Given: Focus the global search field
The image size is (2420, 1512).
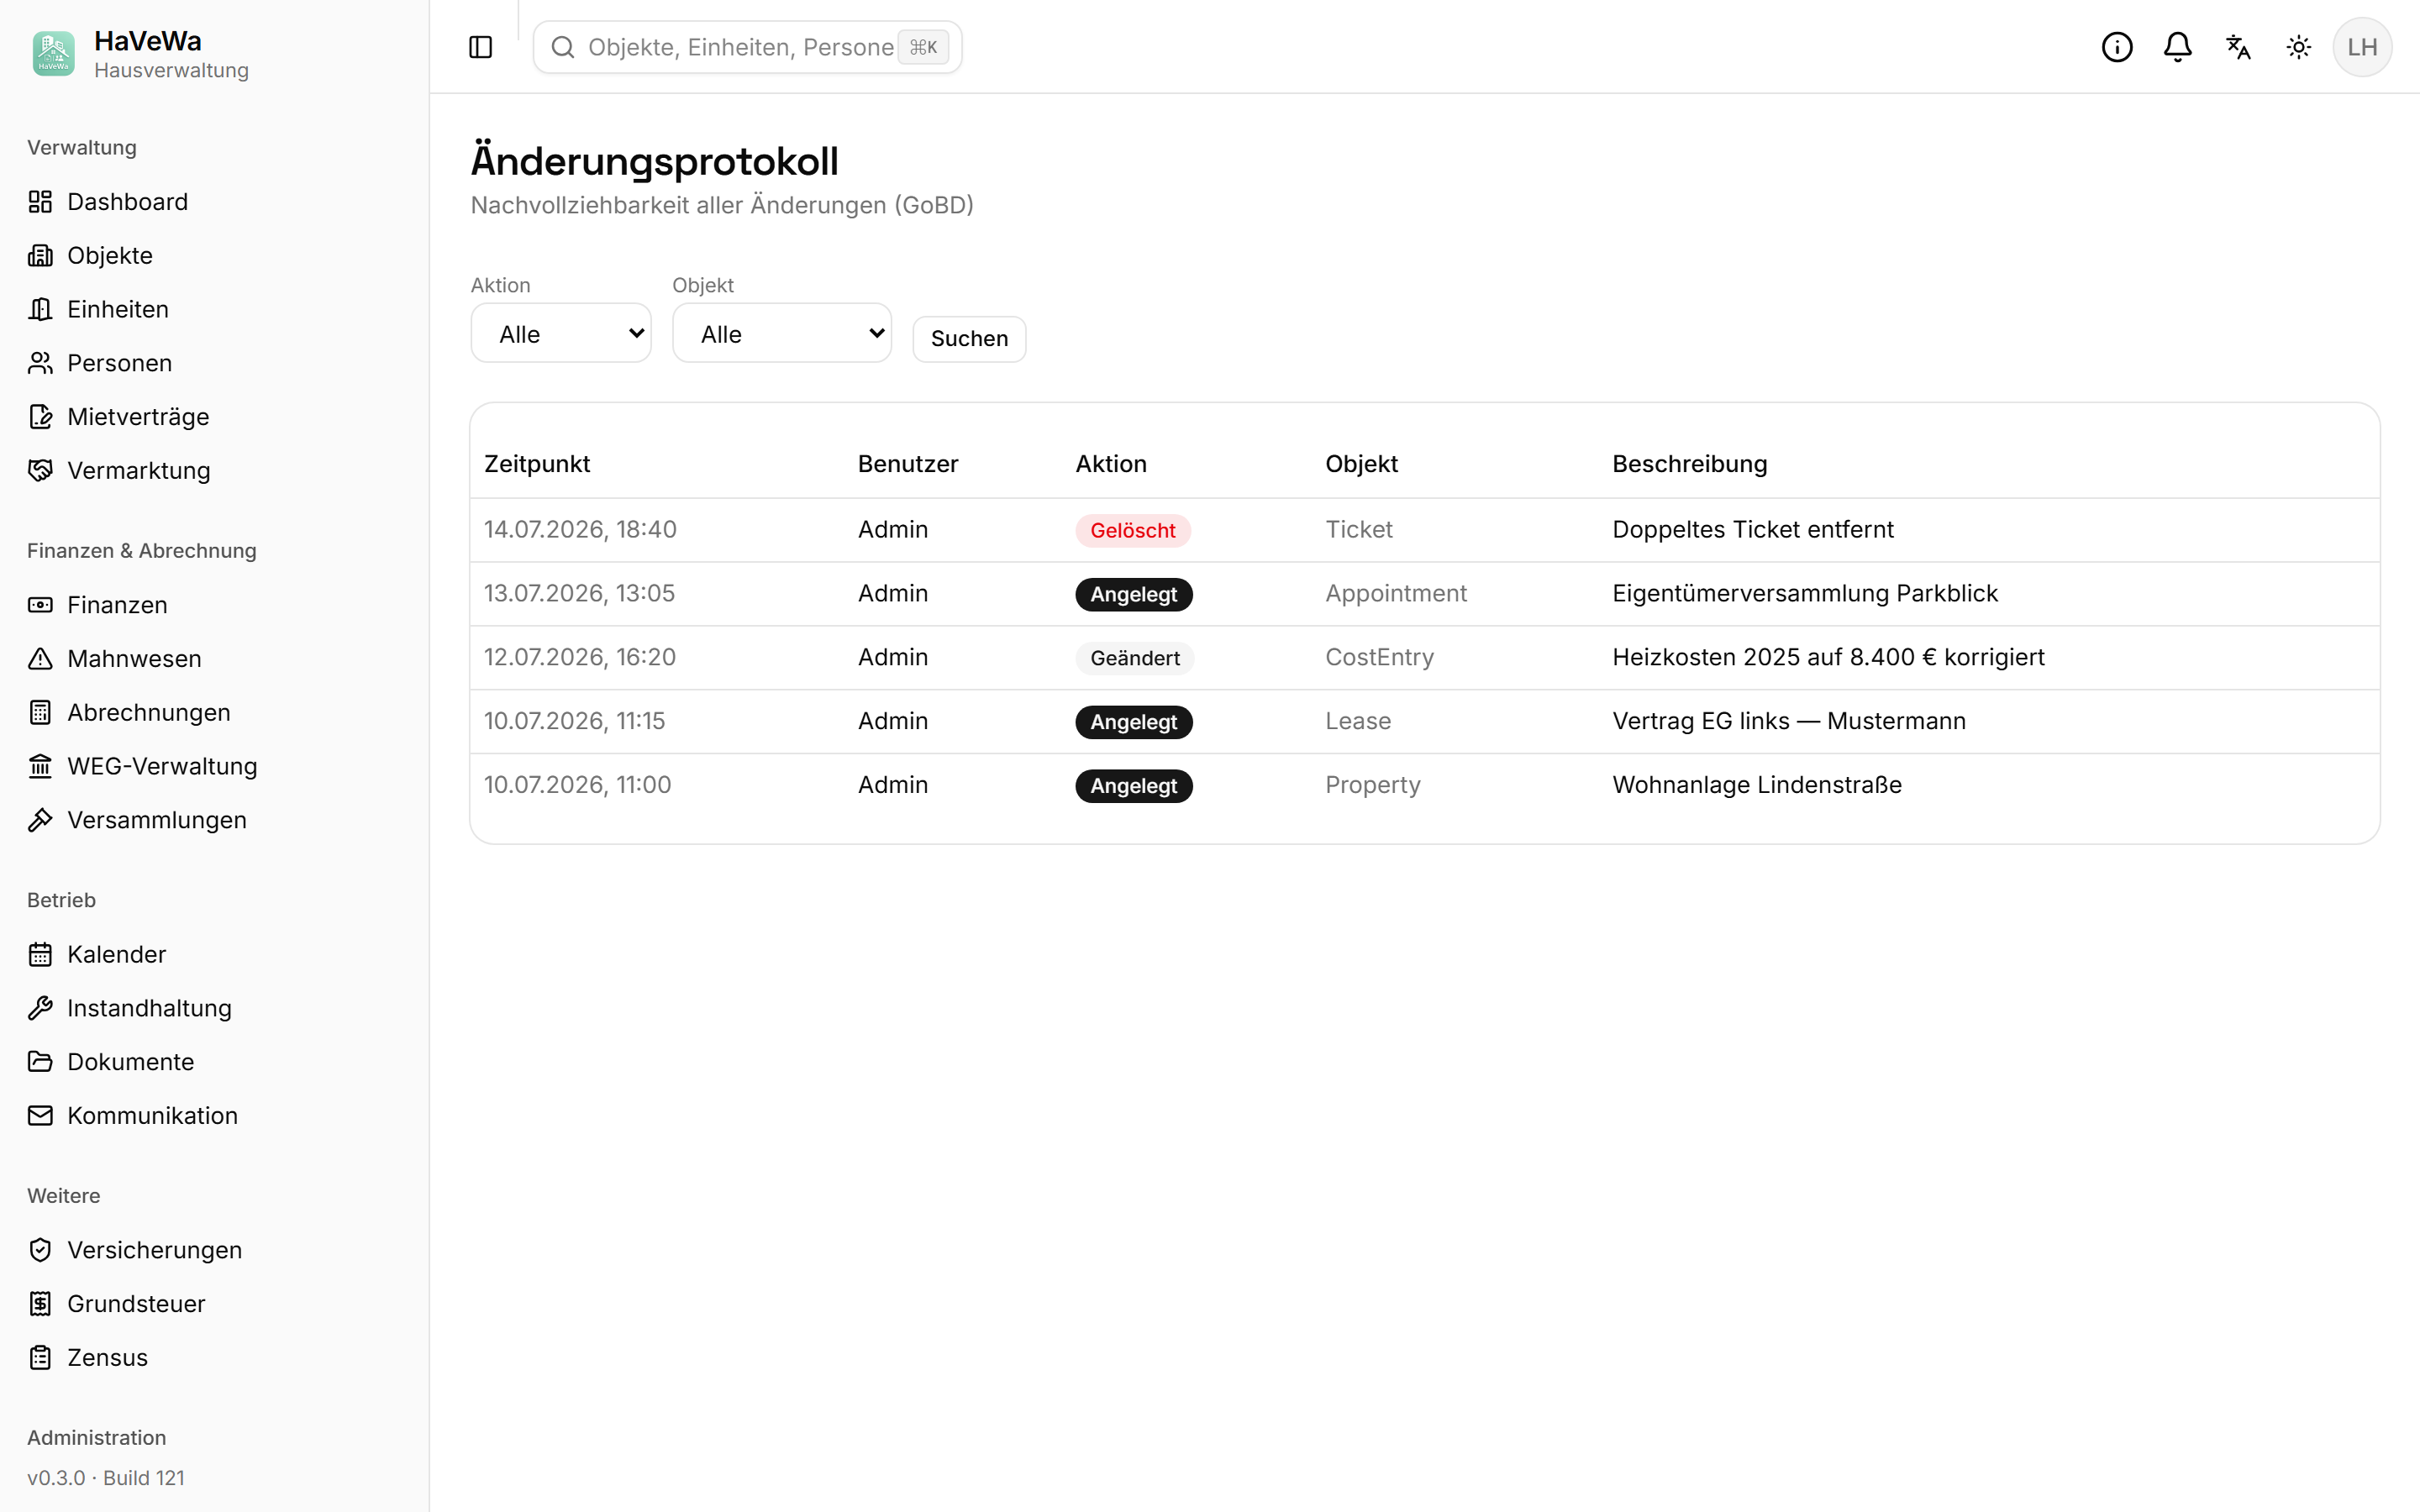Looking at the screenshot, I should (x=747, y=47).
